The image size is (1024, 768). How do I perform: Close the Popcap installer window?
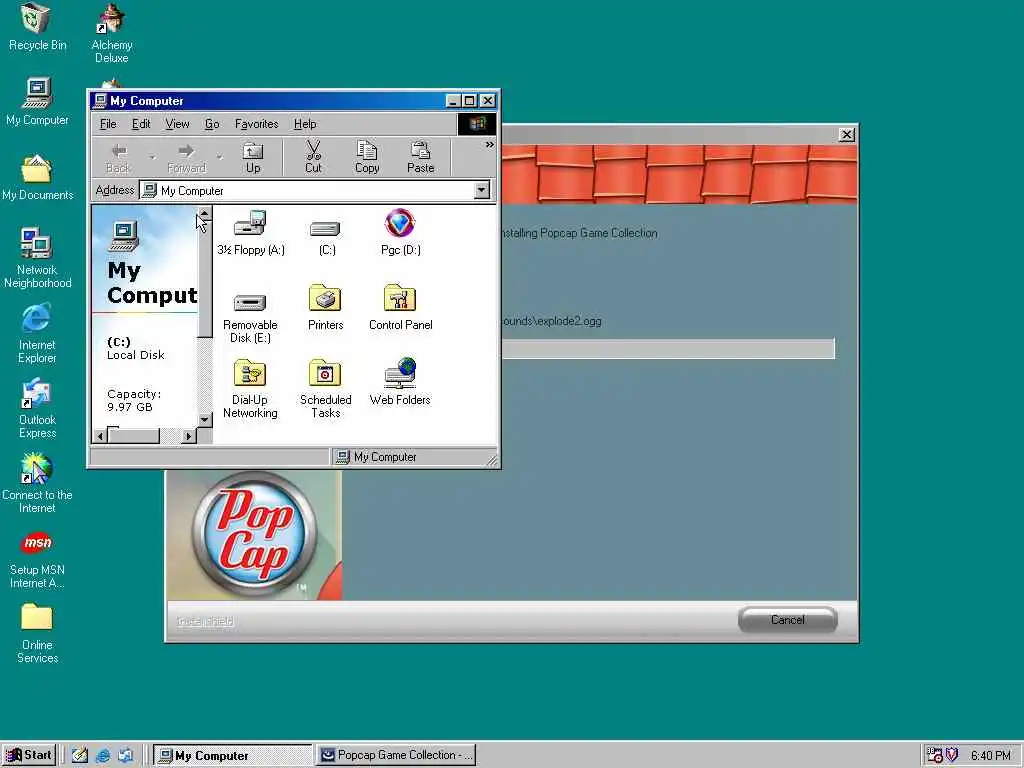(x=846, y=135)
